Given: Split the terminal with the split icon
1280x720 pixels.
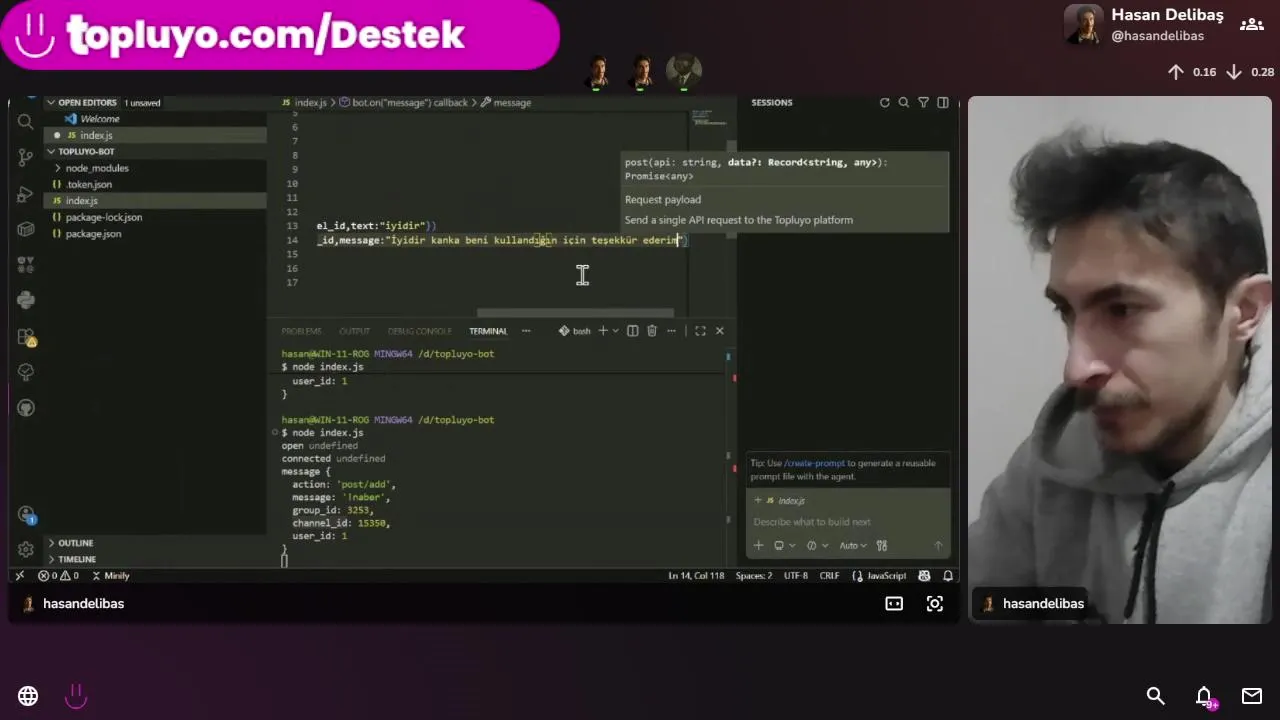Looking at the screenshot, I should click(x=632, y=331).
